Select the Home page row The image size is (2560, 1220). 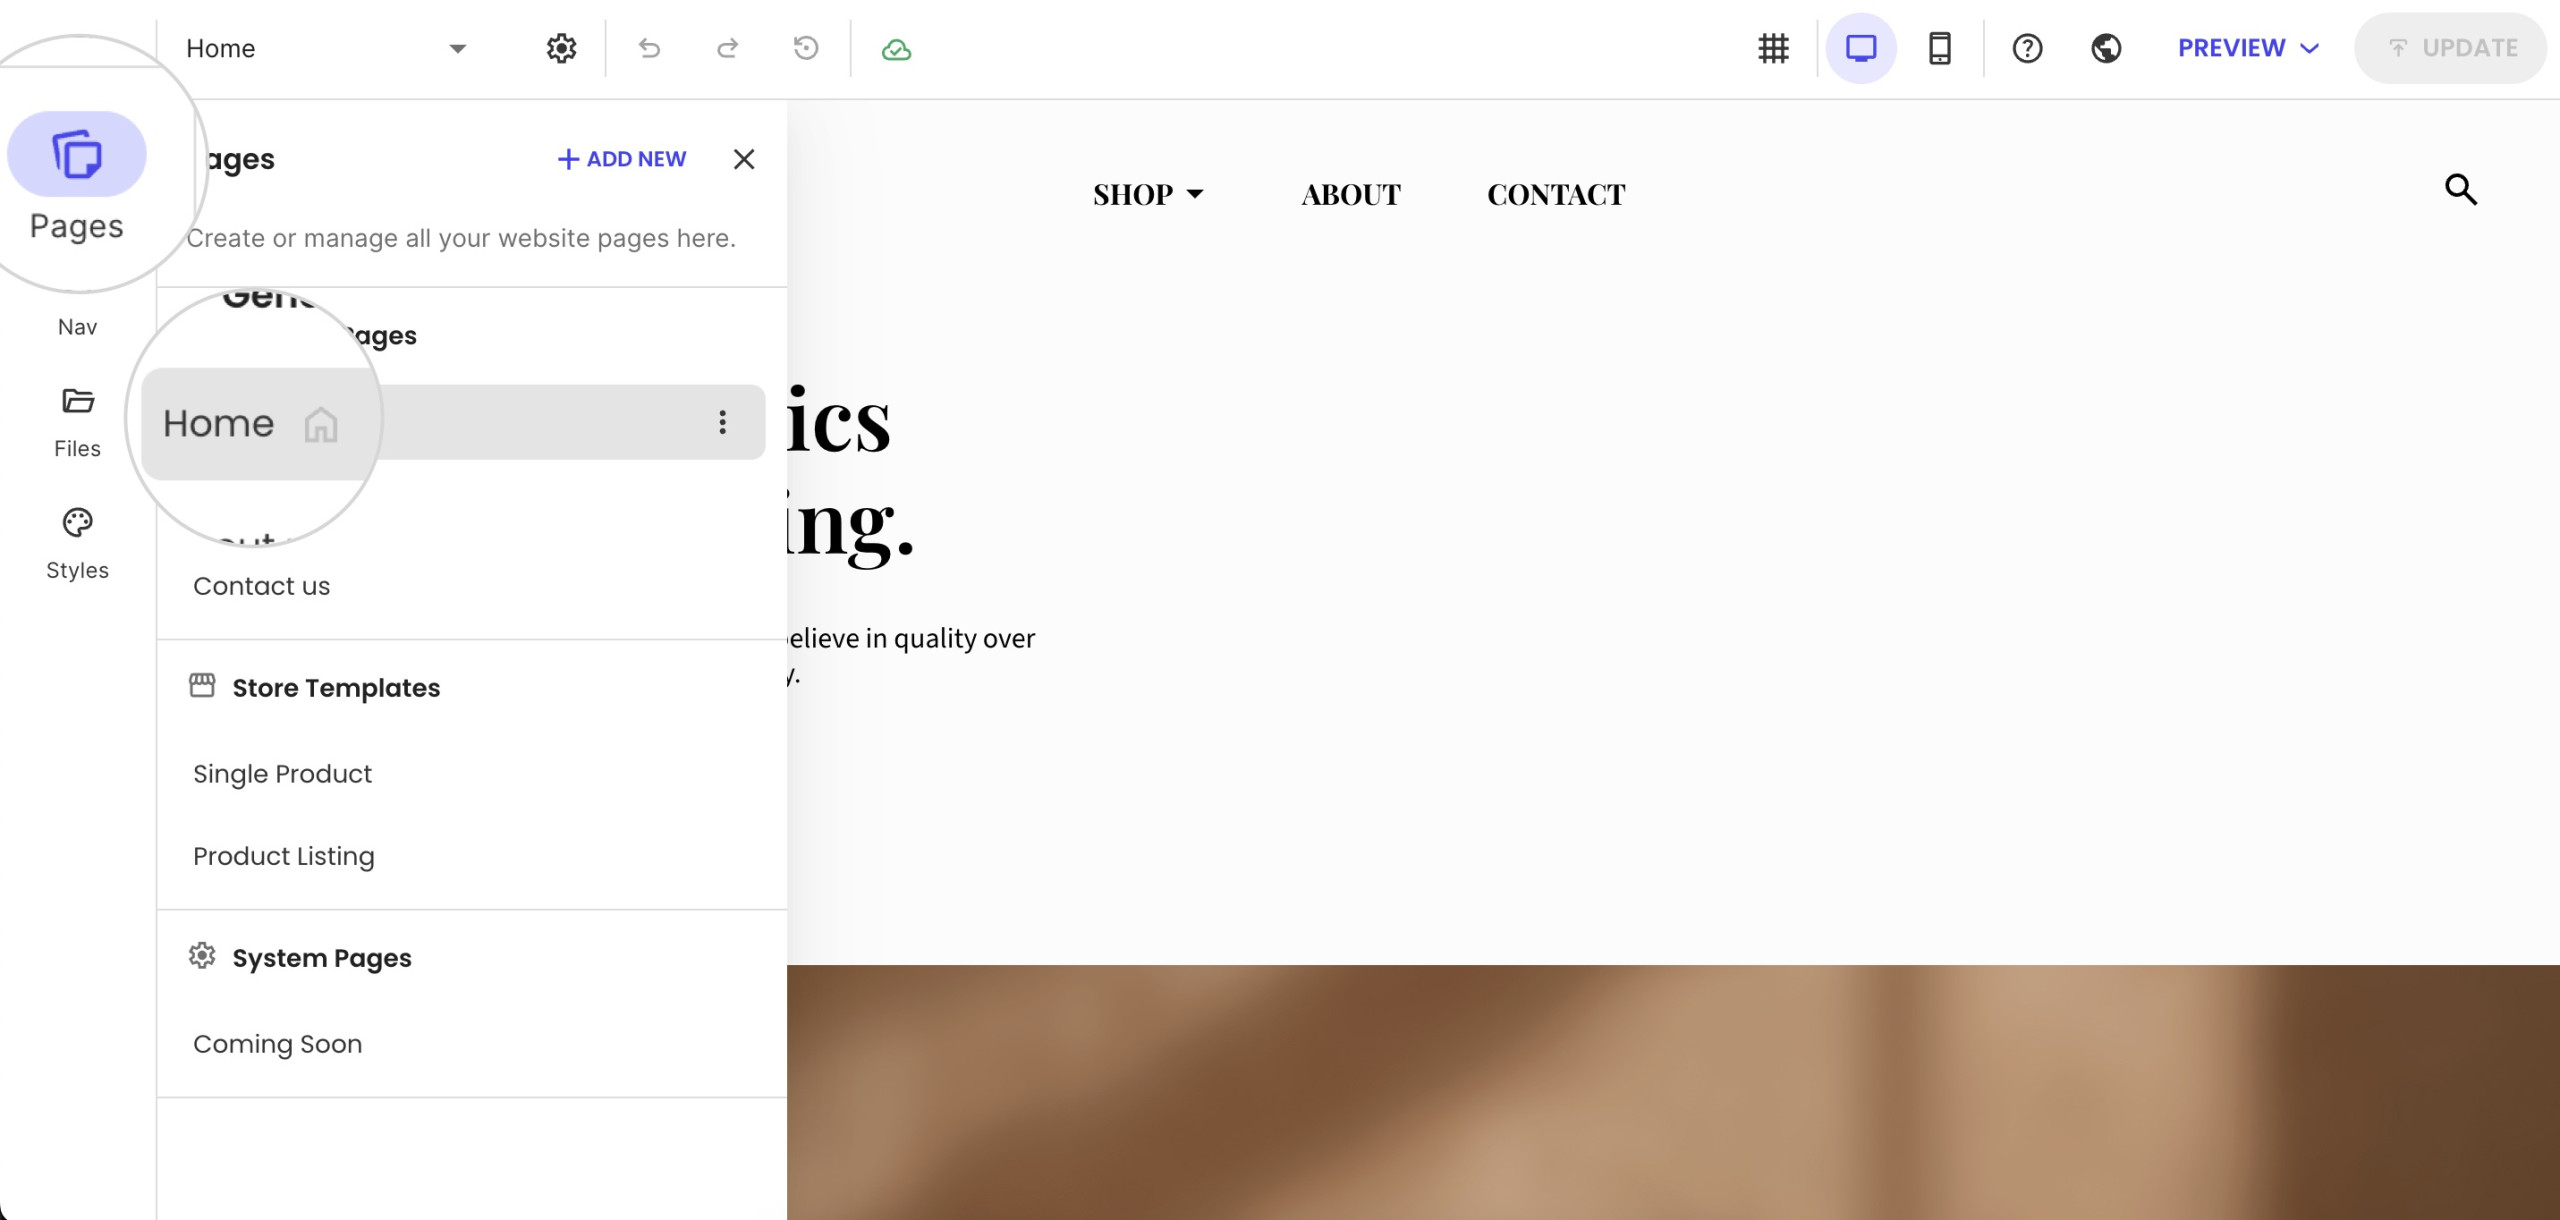[453, 422]
